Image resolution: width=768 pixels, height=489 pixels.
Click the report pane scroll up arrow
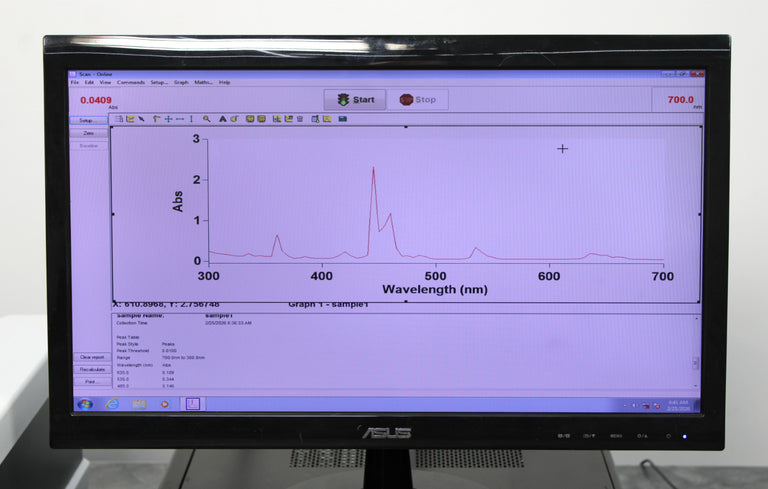696,318
